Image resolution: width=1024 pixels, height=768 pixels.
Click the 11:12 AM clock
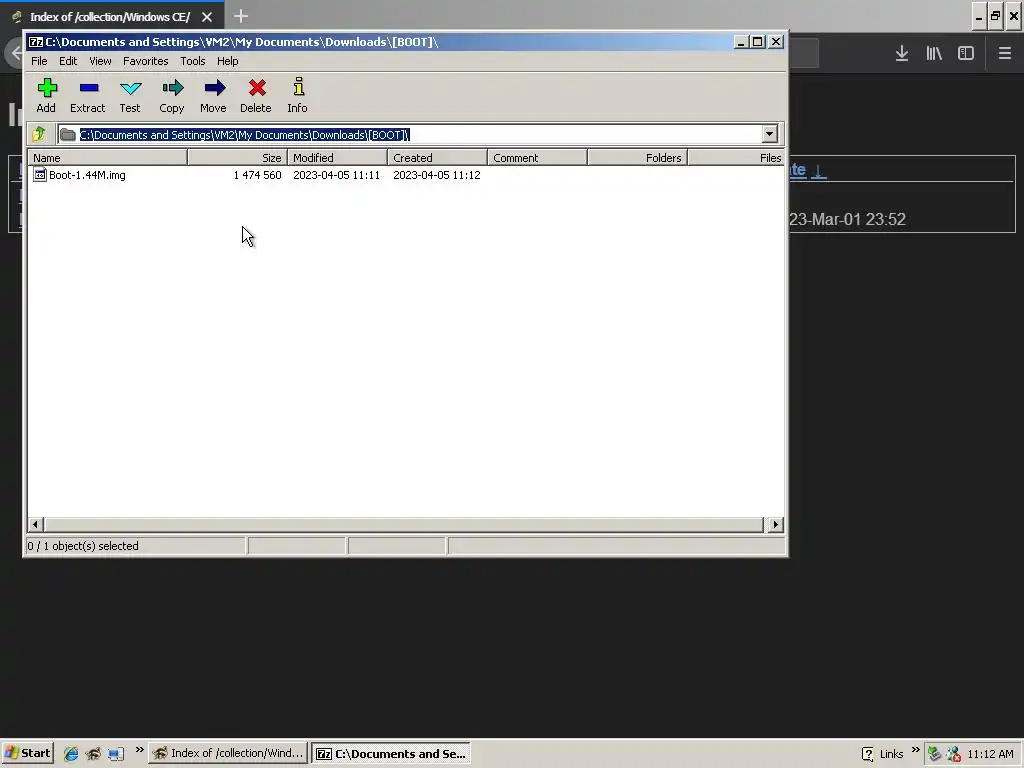click(x=990, y=754)
